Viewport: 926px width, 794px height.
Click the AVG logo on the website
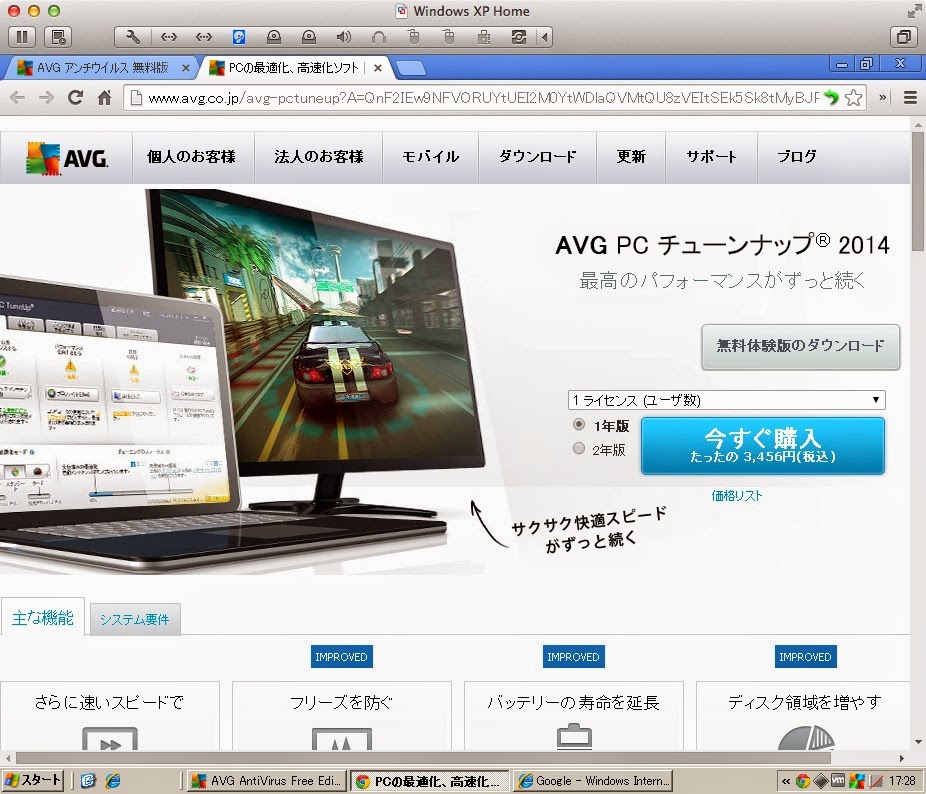[x=67, y=158]
